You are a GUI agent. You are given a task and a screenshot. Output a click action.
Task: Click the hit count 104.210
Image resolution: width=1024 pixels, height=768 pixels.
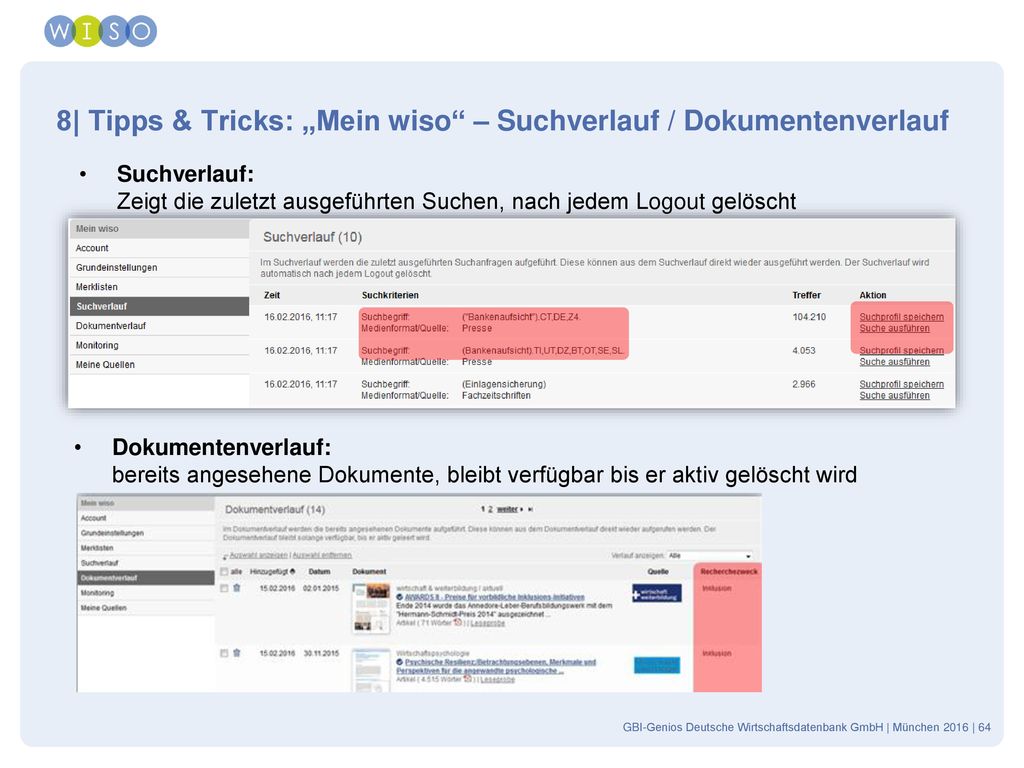click(x=809, y=317)
